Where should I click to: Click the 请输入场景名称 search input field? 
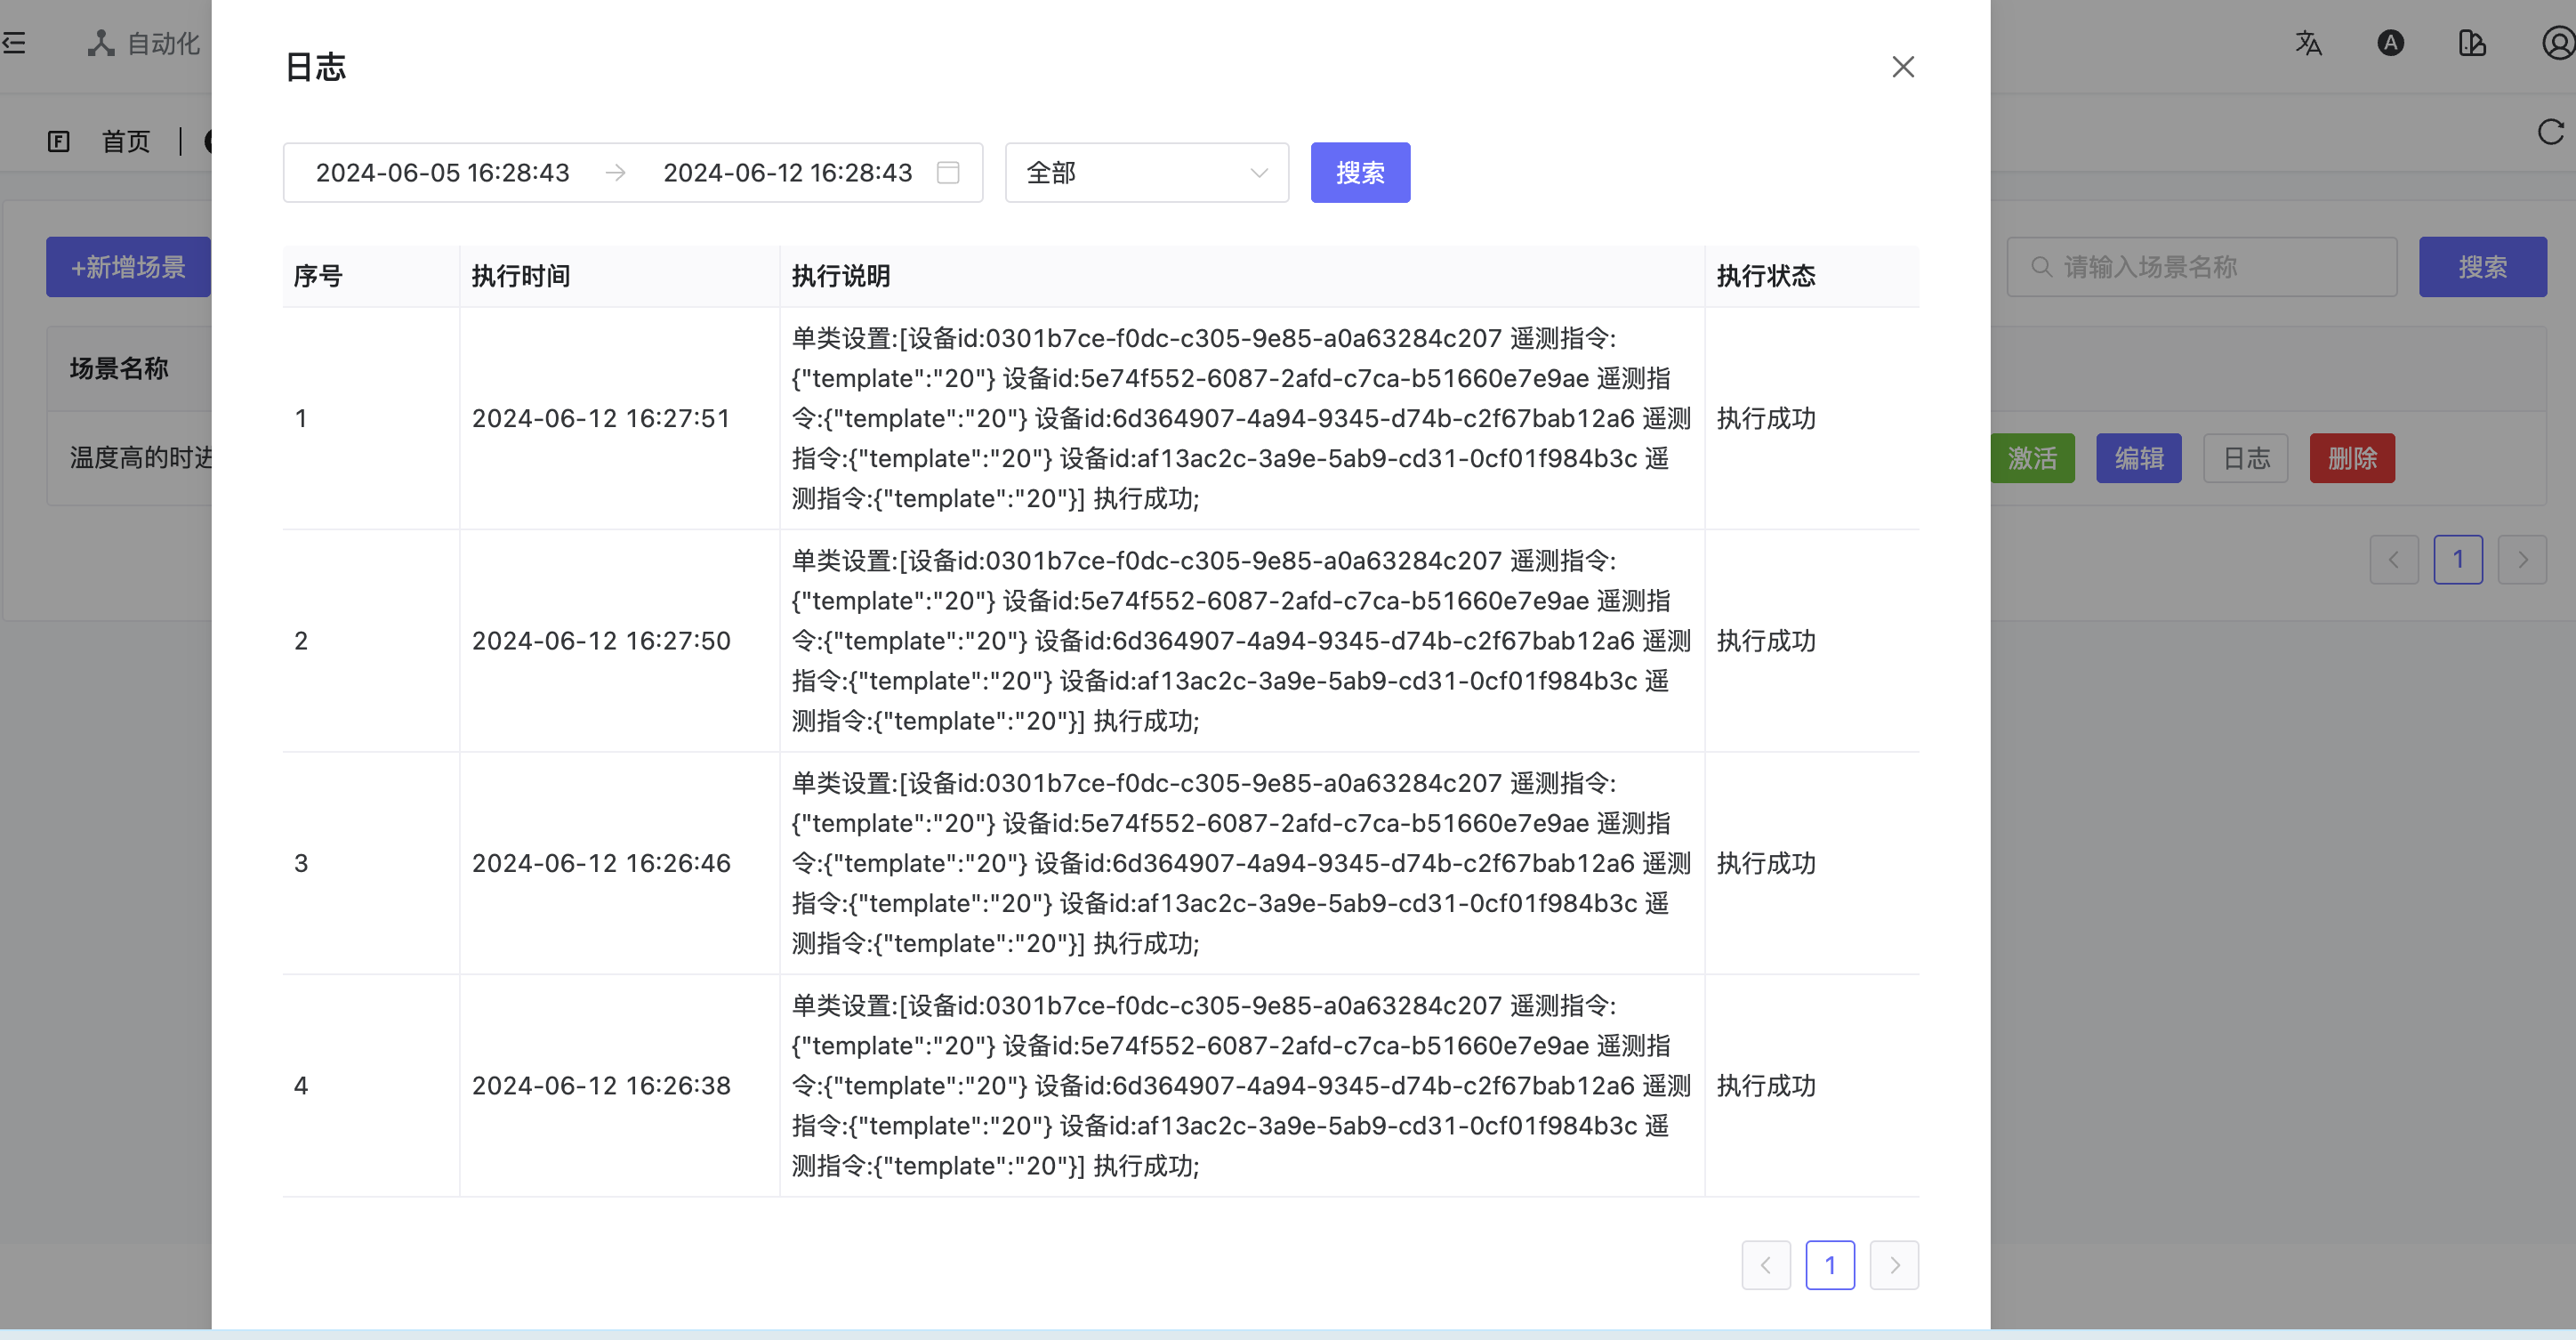click(2200, 267)
